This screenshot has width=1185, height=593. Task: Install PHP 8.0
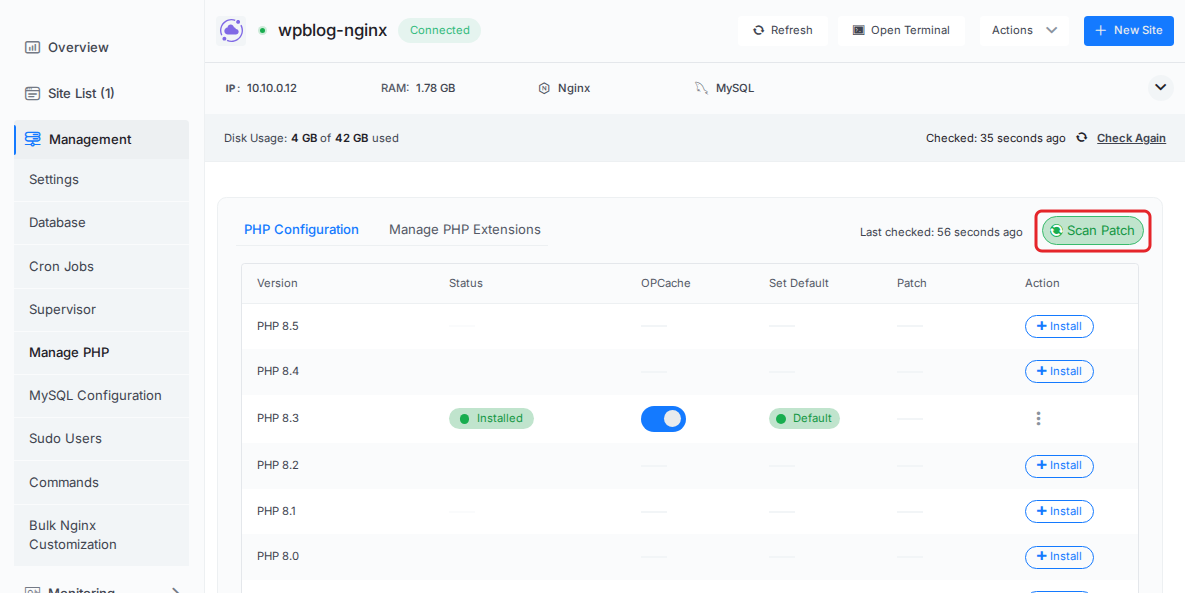[x=1059, y=557]
